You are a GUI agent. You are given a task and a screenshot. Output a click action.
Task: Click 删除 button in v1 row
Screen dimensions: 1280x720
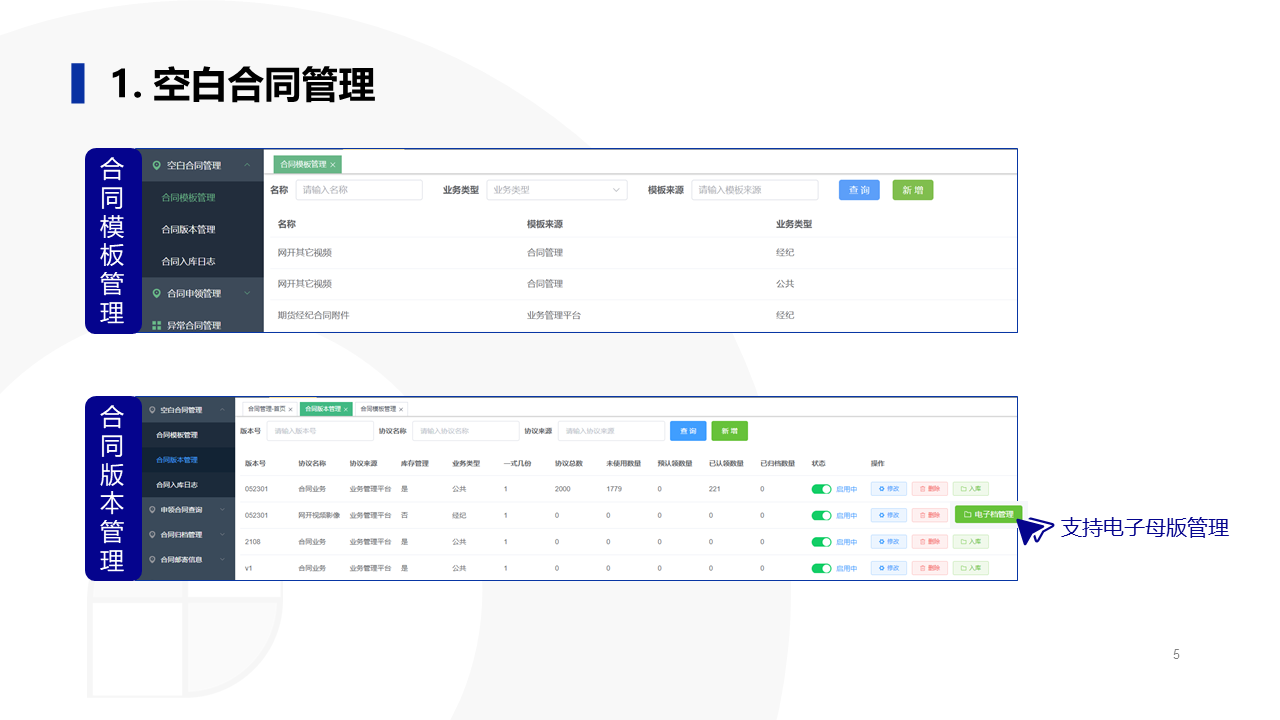[x=930, y=568]
